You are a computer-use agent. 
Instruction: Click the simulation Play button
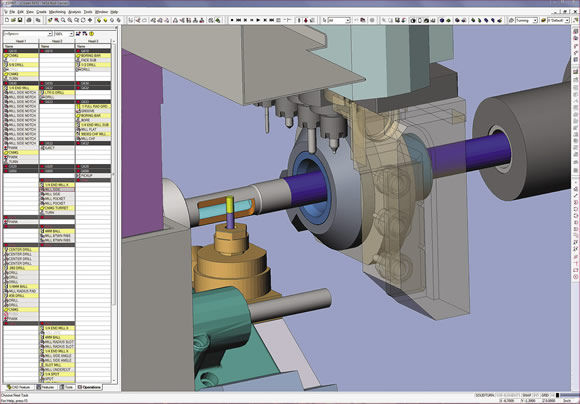(258, 20)
